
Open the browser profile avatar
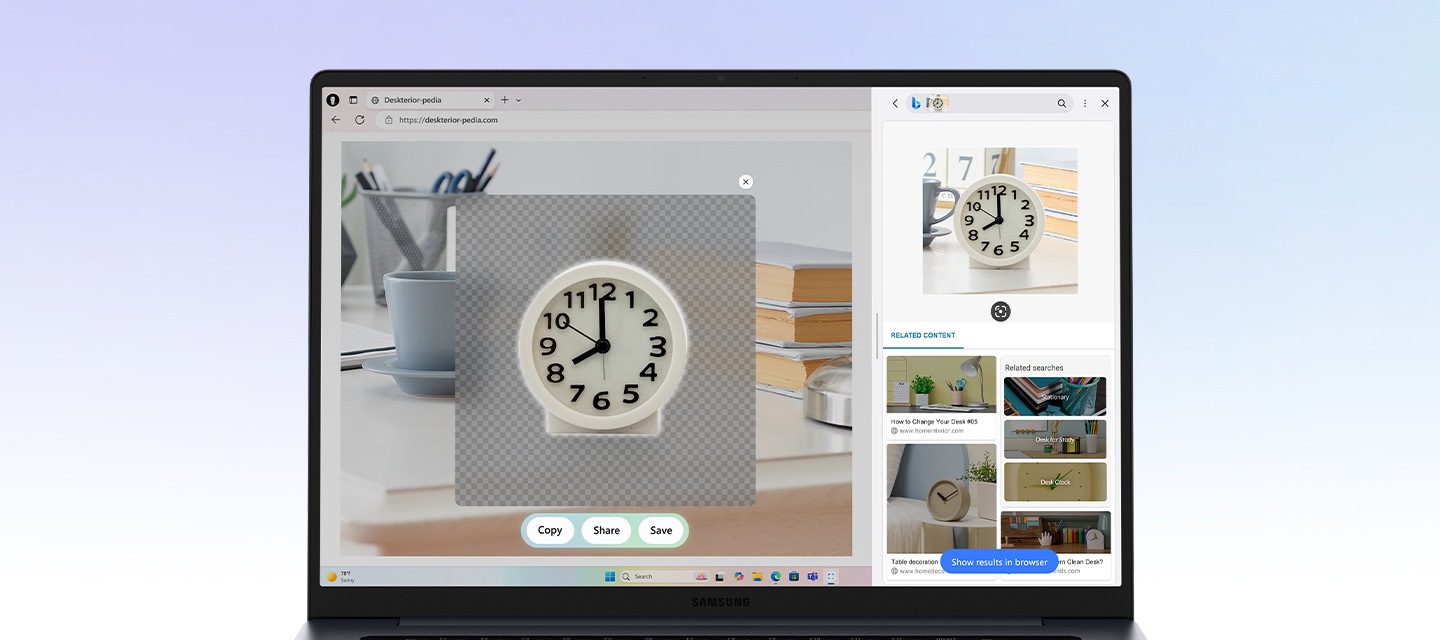click(x=333, y=100)
